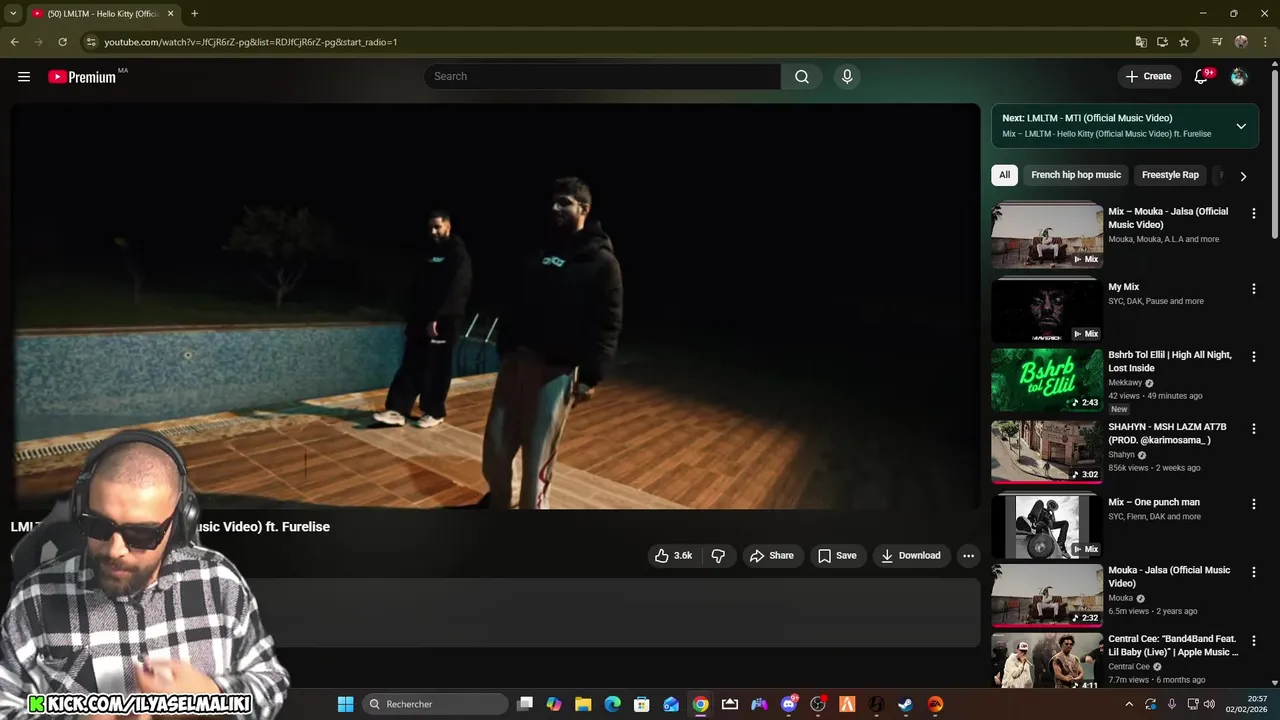Focus the YouTube search field
This screenshot has width=1280, height=720.
(x=602, y=77)
